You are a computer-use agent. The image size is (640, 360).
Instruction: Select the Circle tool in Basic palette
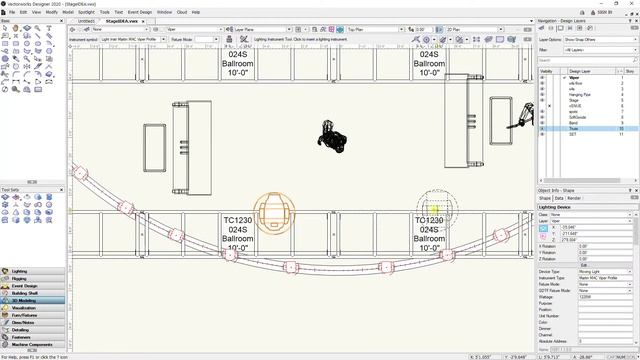[x=27, y=43]
